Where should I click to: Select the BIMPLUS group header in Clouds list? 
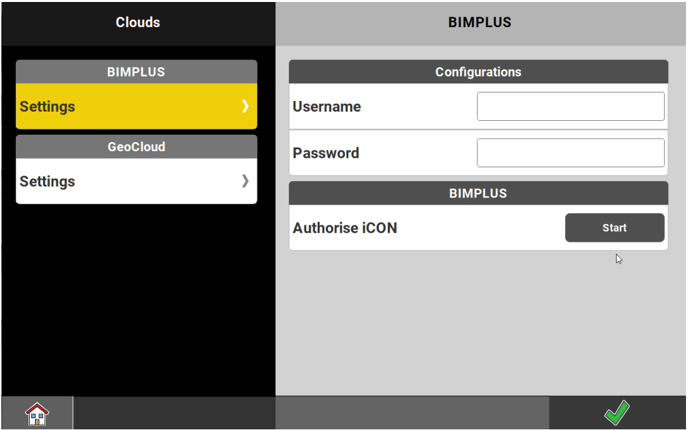(x=136, y=72)
